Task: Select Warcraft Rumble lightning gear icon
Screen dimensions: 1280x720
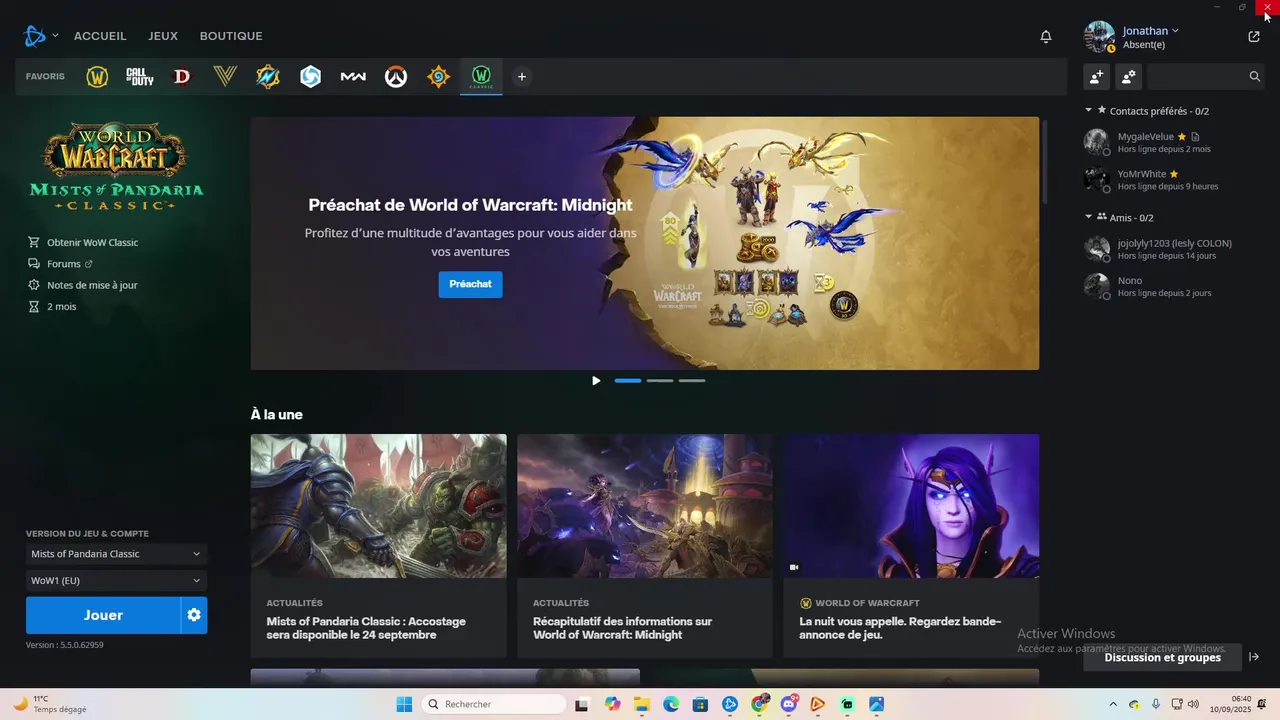Action: (x=268, y=77)
